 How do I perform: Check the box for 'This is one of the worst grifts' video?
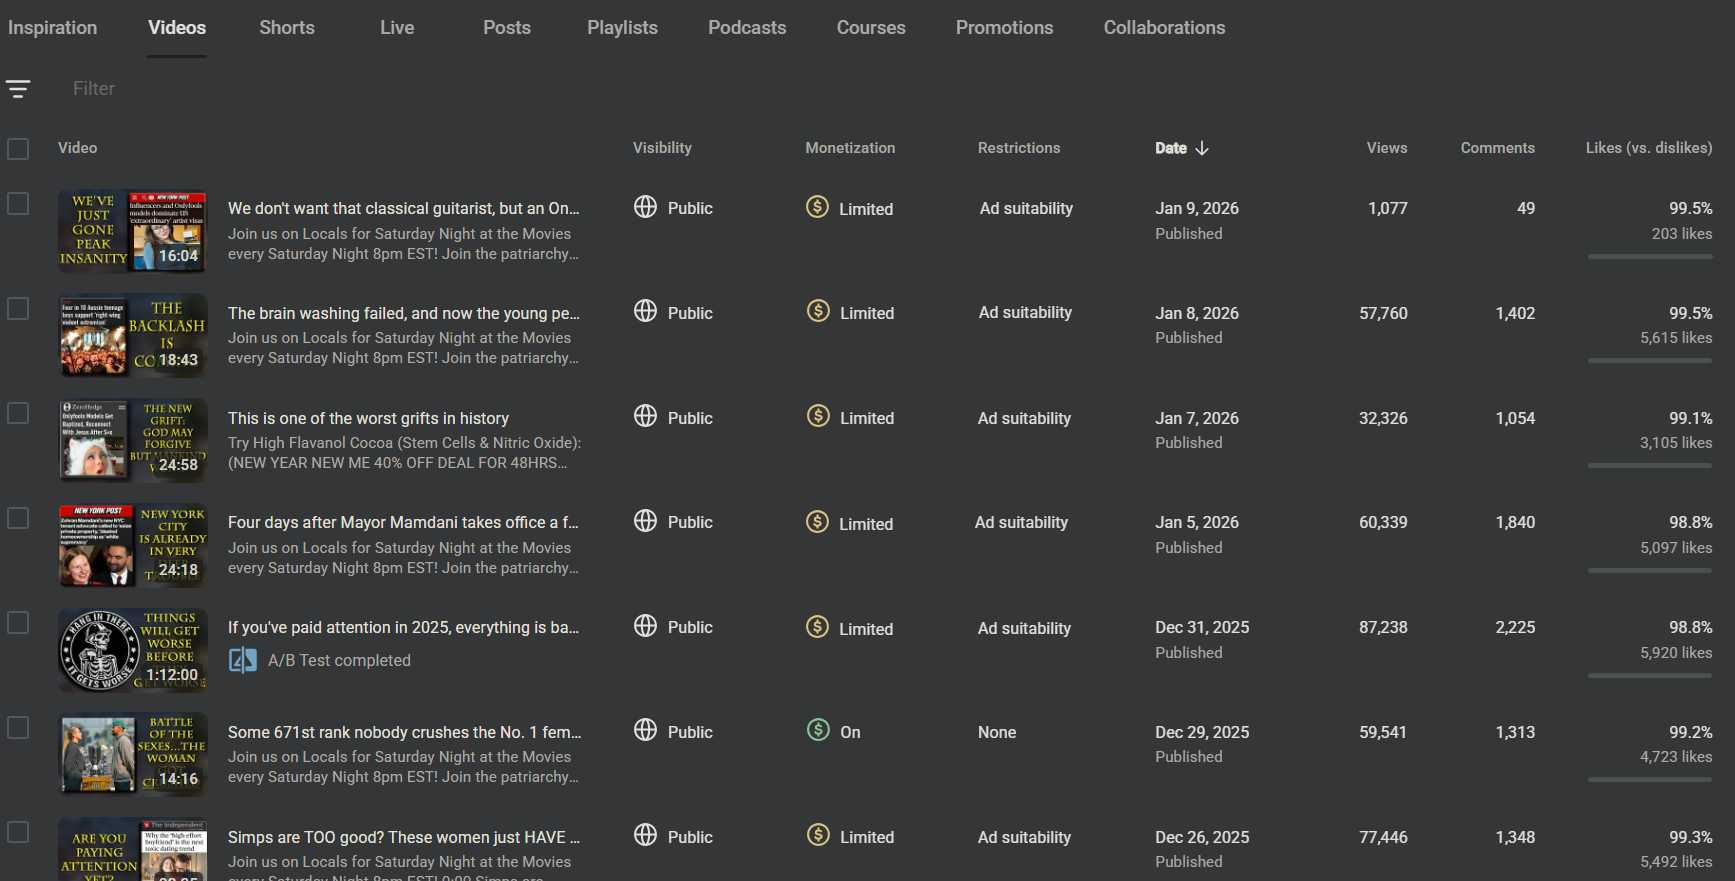[18, 413]
